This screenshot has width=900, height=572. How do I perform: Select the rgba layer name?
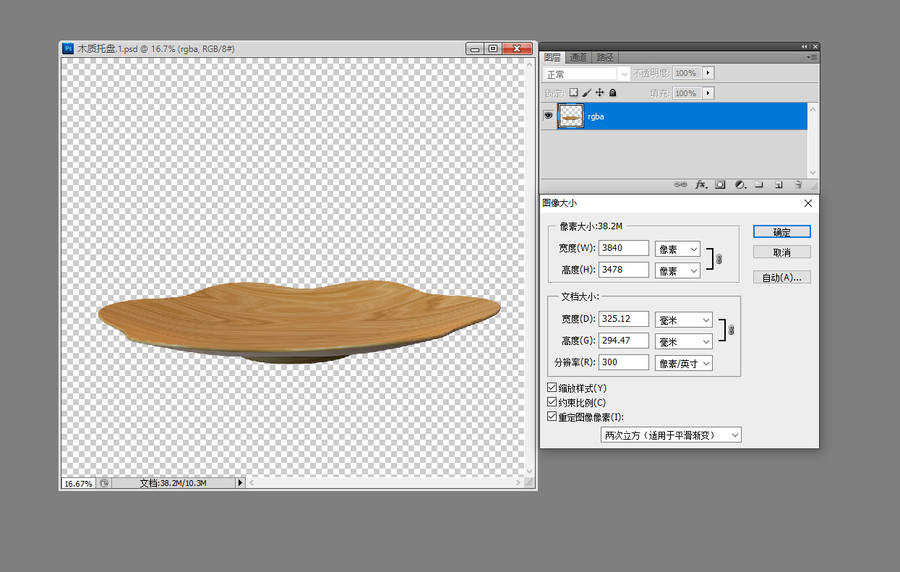[596, 116]
